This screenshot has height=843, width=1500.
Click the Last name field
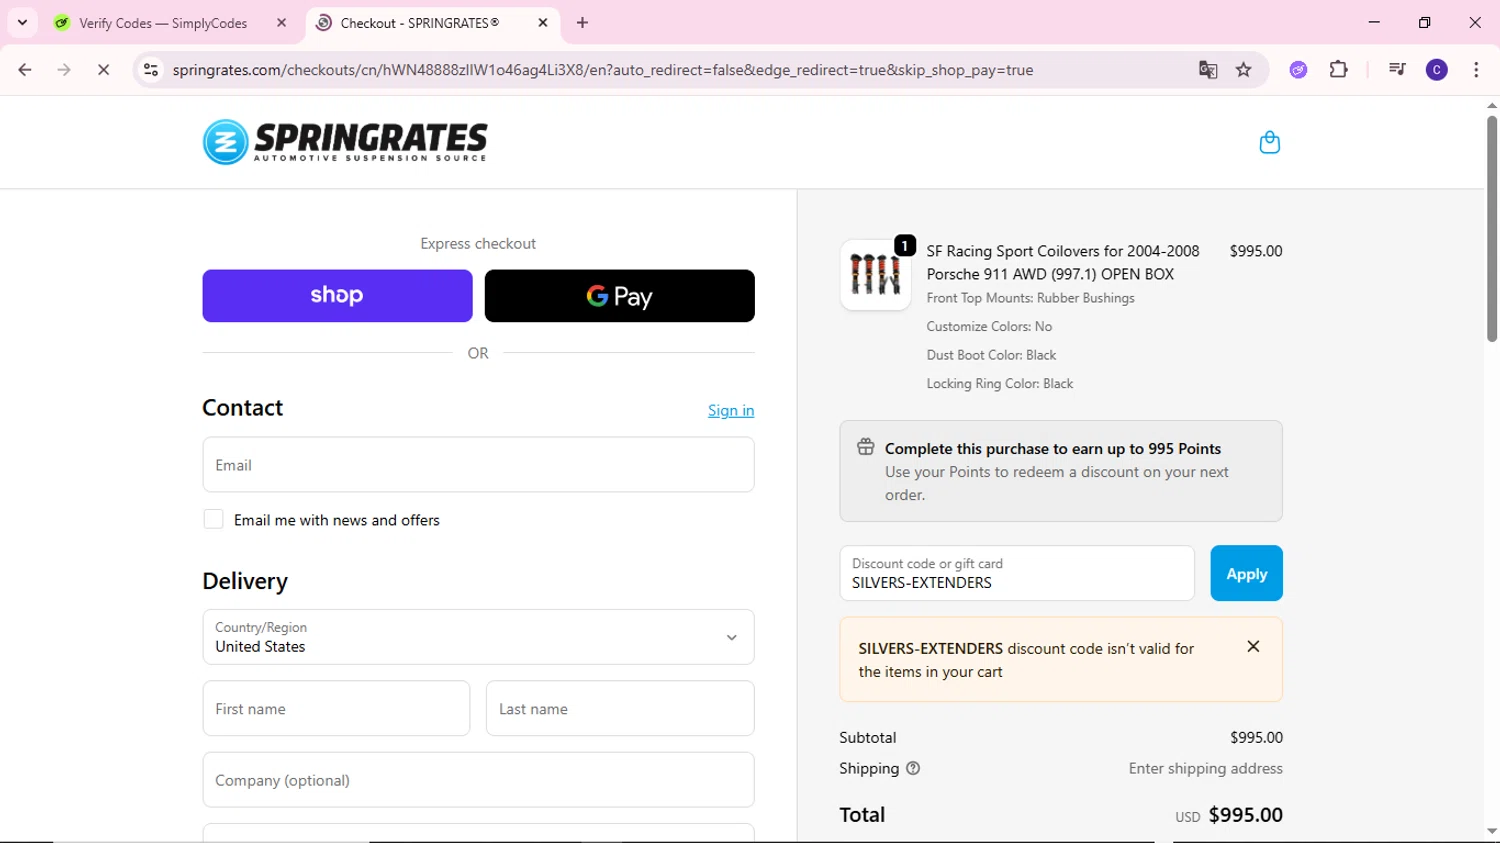coord(620,709)
